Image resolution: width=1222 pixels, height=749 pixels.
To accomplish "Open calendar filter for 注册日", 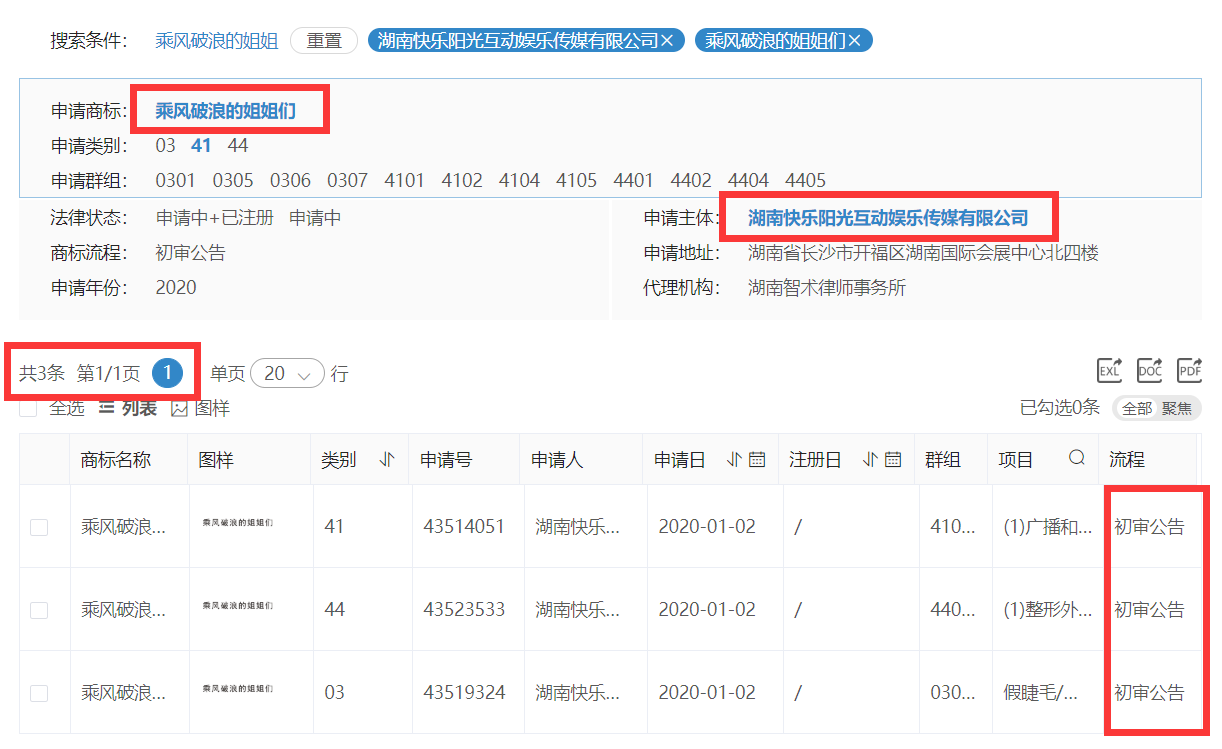I will pyautogui.click(x=893, y=460).
